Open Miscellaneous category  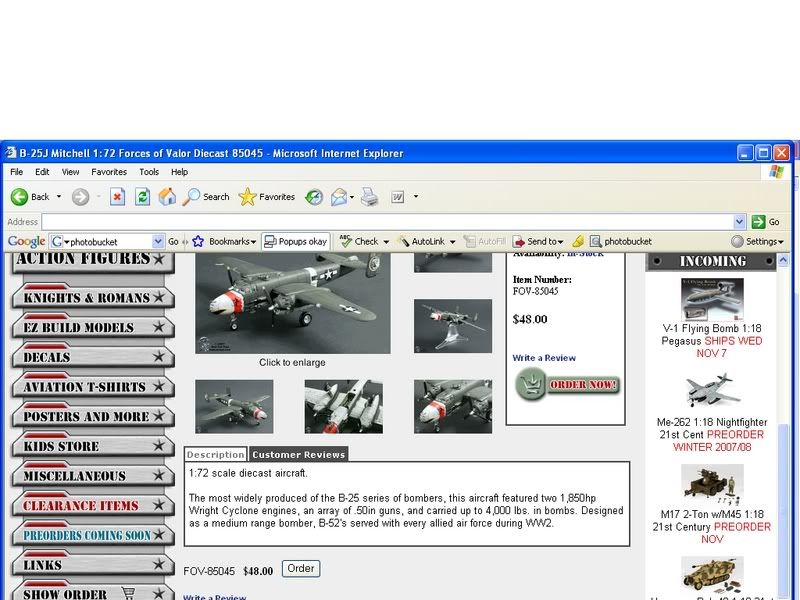tap(93, 474)
